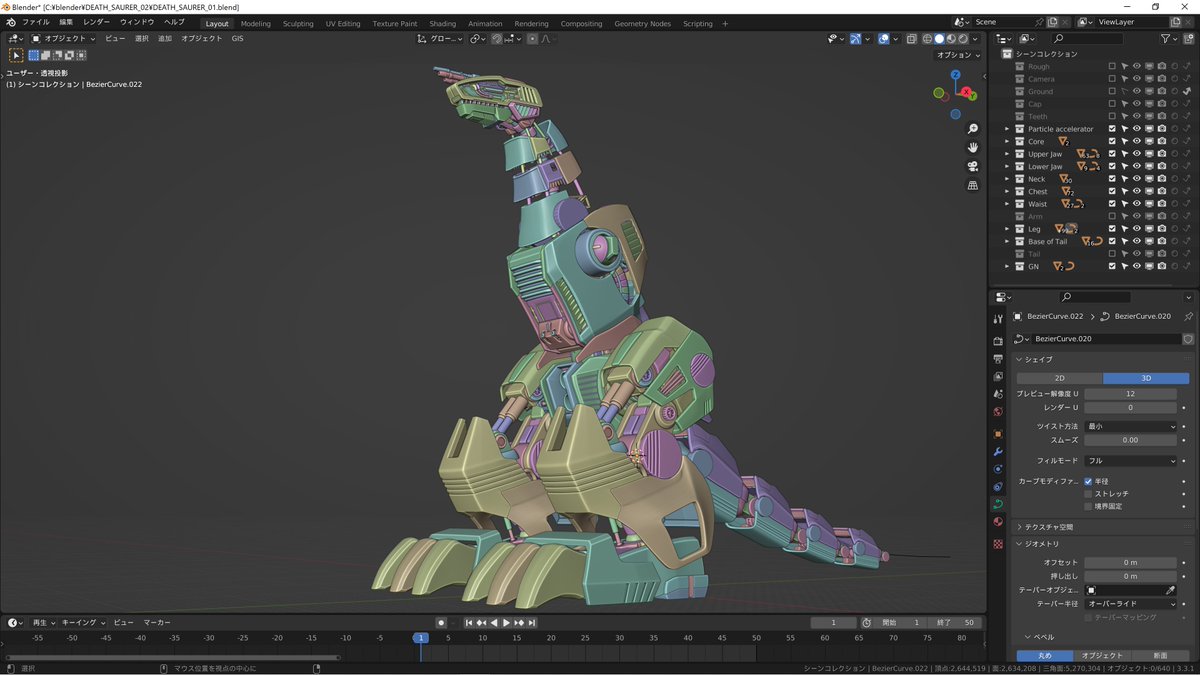
Task: Open the Tool properties tab icon
Action: pyautogui.click(x=997, y=319)
